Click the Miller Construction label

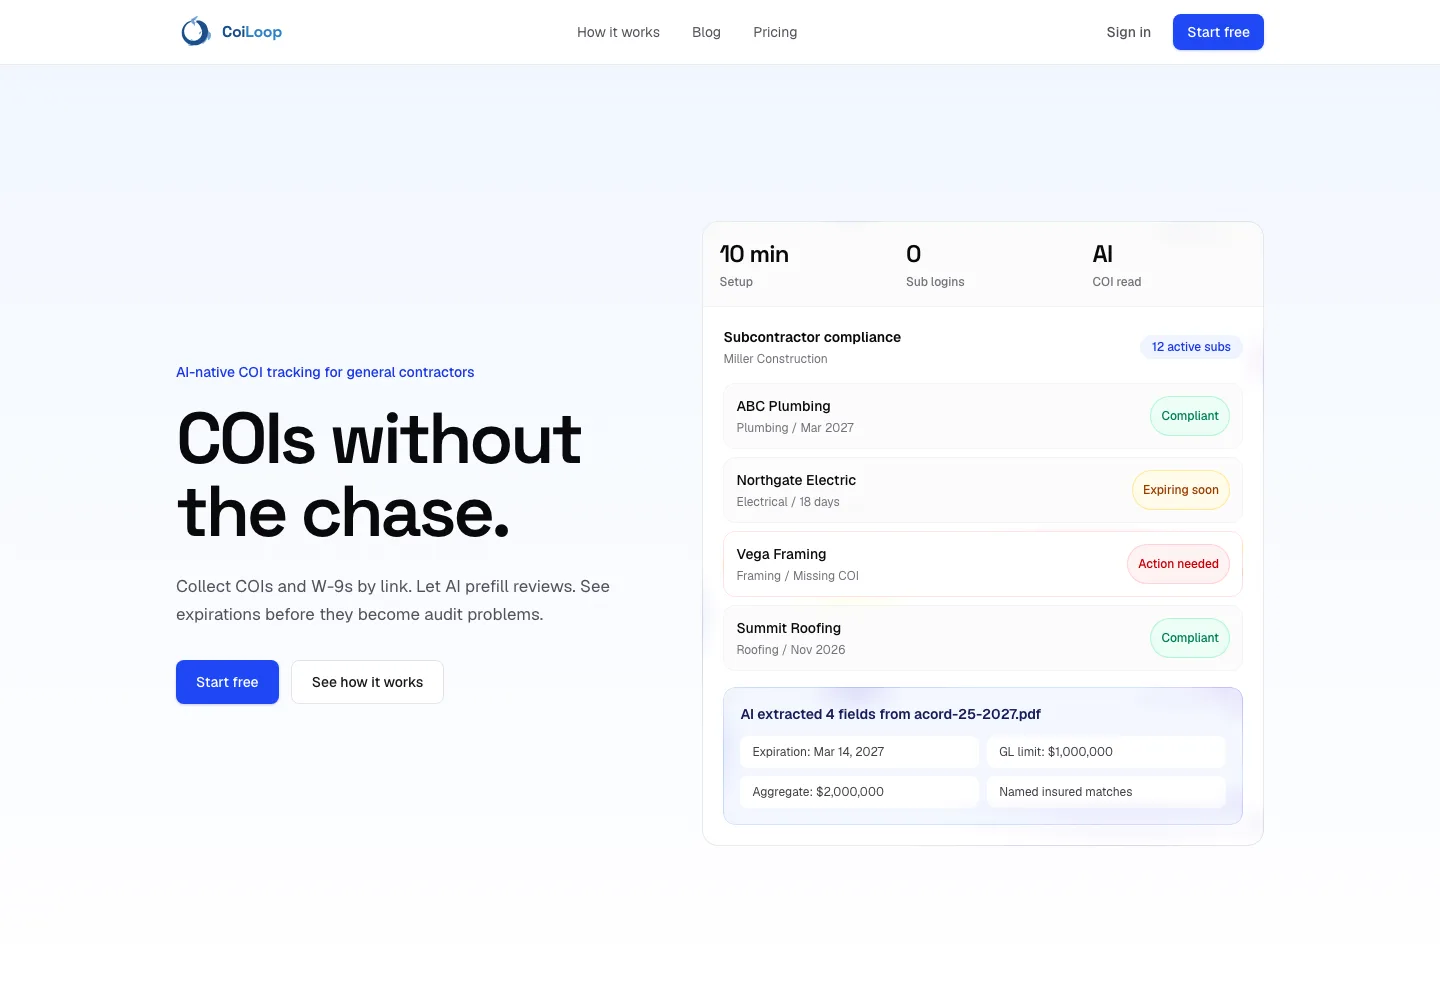coord(776,359)
